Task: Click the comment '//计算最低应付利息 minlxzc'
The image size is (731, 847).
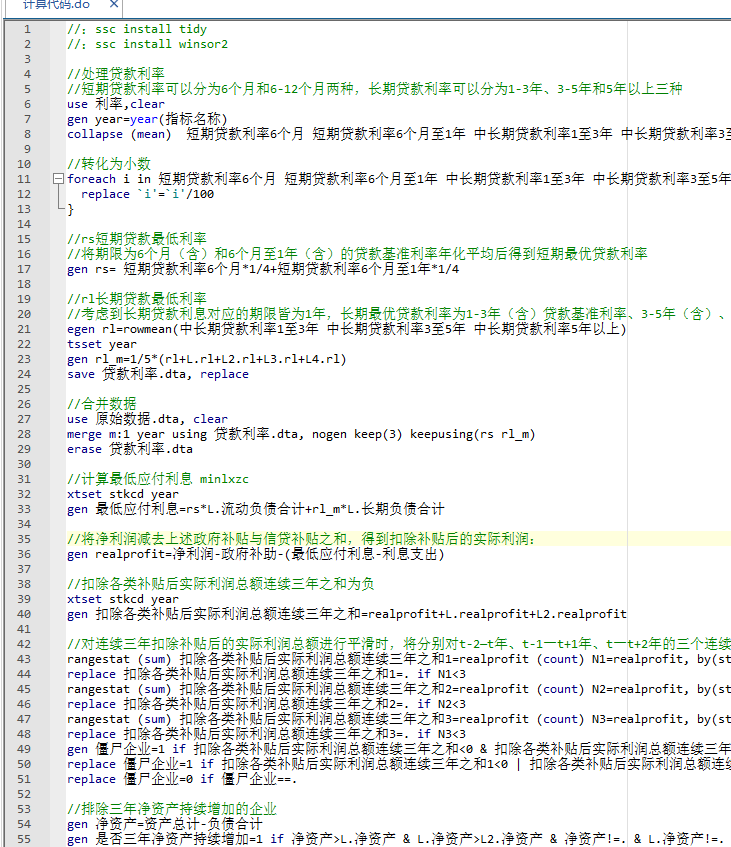Action: (x=158, y=479)
